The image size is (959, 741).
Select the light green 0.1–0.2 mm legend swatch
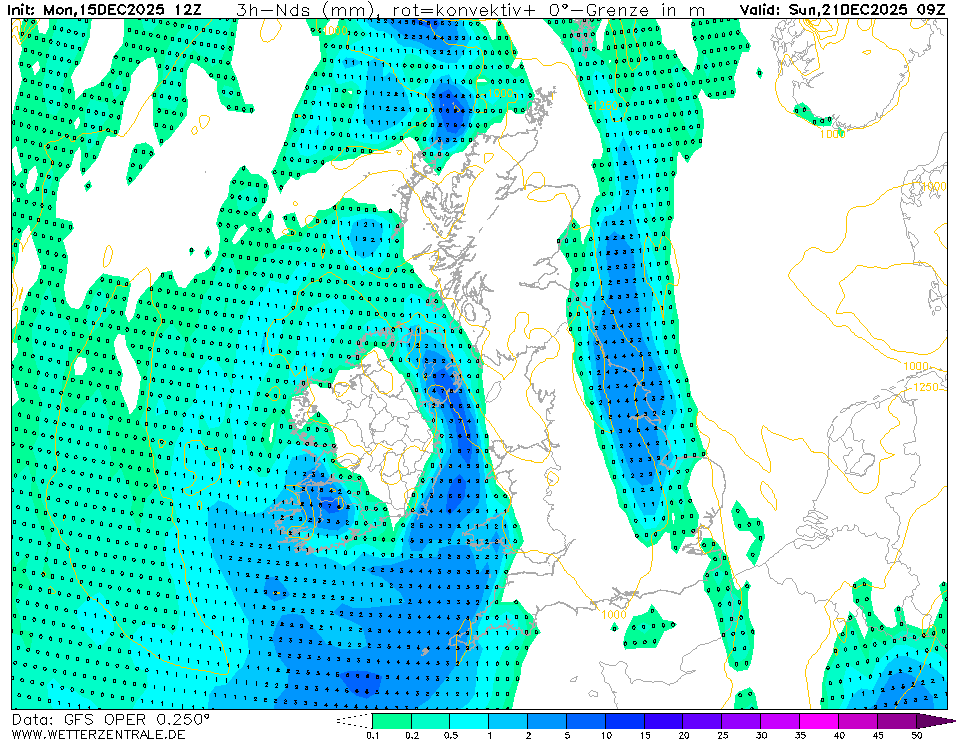391,720
